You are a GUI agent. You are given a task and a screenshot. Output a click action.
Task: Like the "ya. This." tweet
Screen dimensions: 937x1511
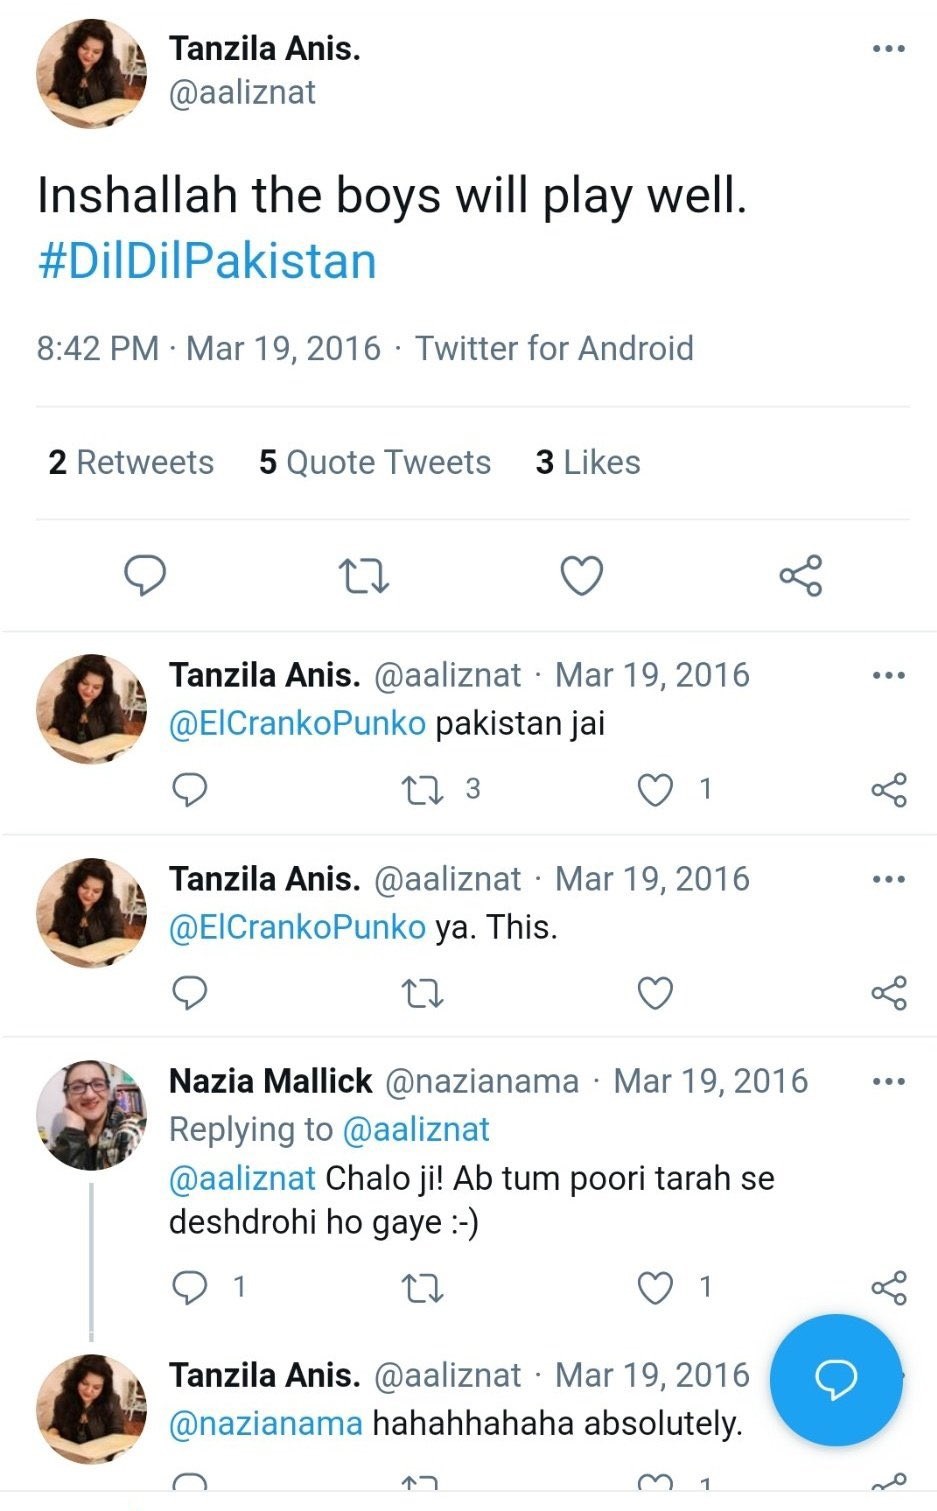tap(655, 993)
